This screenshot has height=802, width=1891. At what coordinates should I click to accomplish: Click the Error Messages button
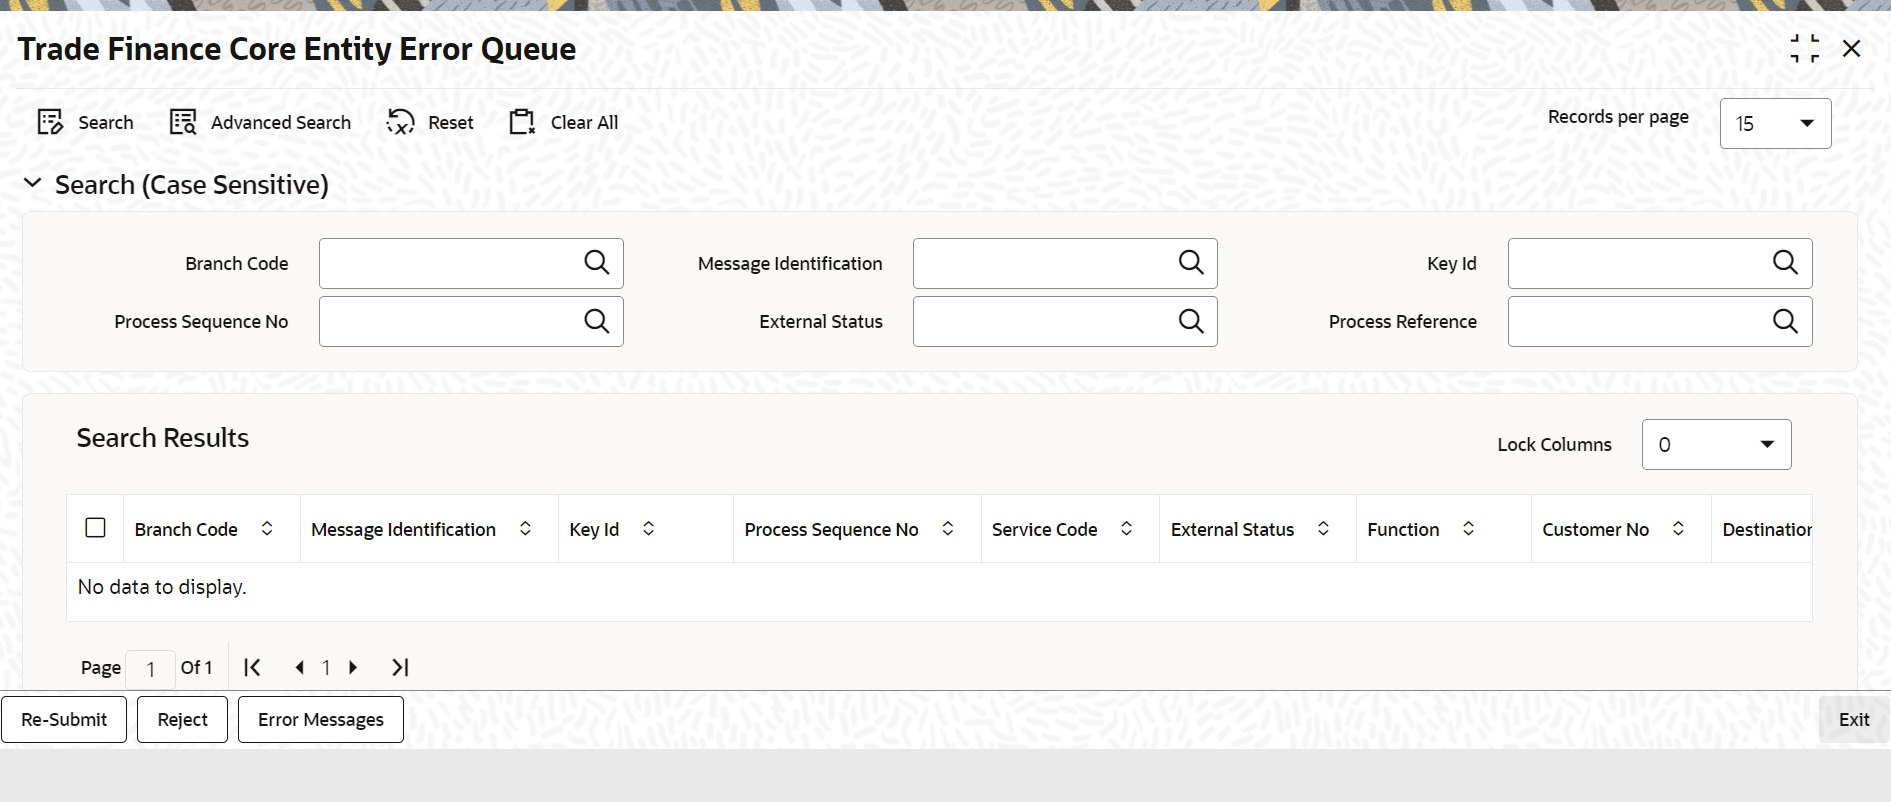(x=321, y=719)
